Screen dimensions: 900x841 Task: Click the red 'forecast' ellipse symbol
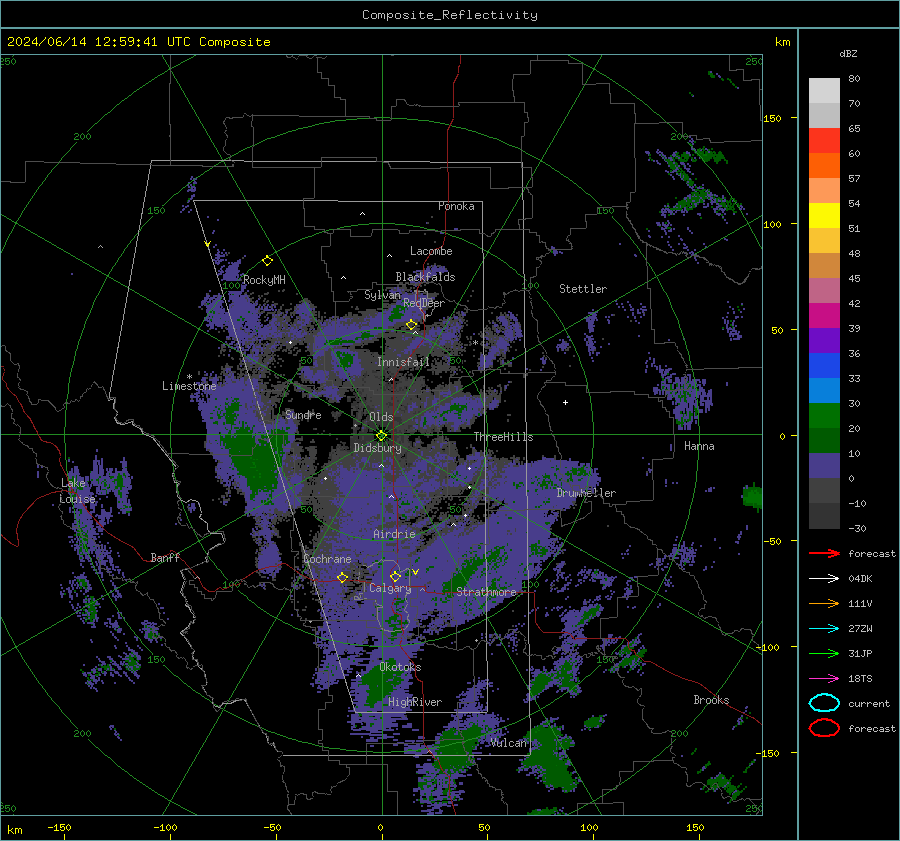[x=824, y=728]
